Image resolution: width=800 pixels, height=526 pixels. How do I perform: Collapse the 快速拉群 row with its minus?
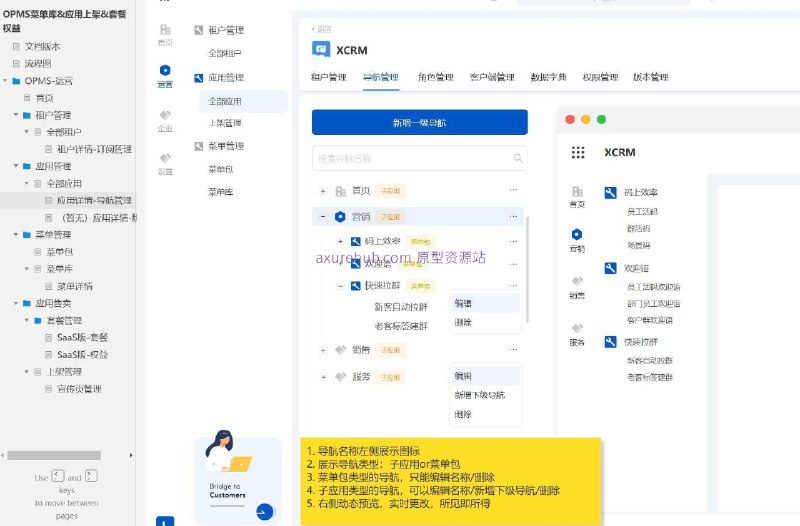340,286
